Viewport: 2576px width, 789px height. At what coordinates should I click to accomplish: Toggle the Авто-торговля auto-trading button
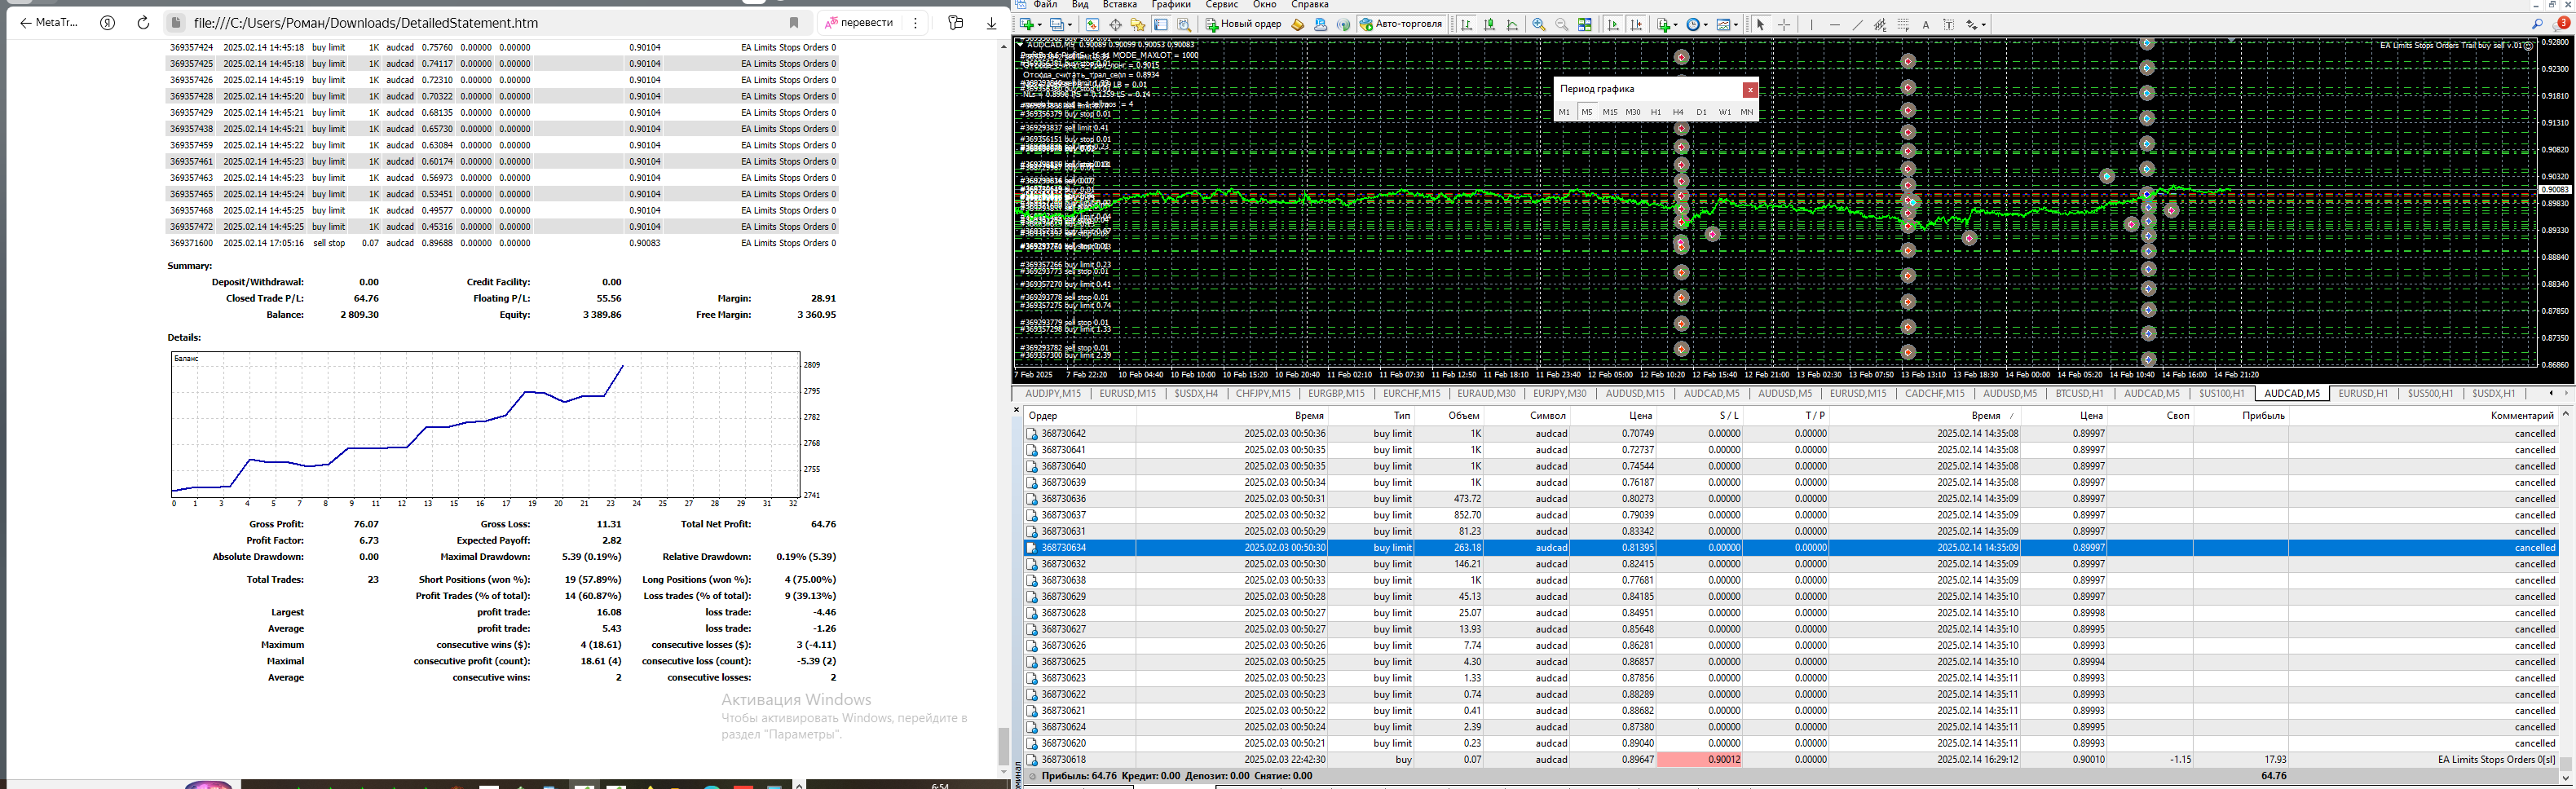pyautogui.click(x=1400, y=24)
